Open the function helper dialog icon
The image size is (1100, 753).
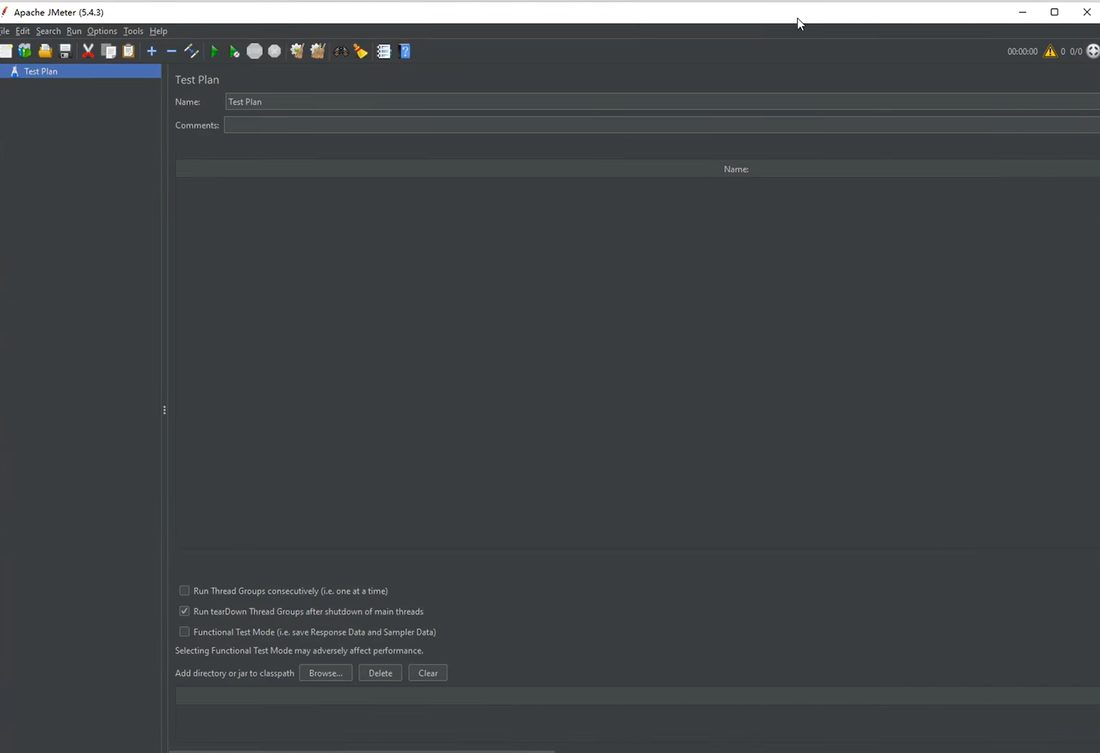click(x=384, y=51)
